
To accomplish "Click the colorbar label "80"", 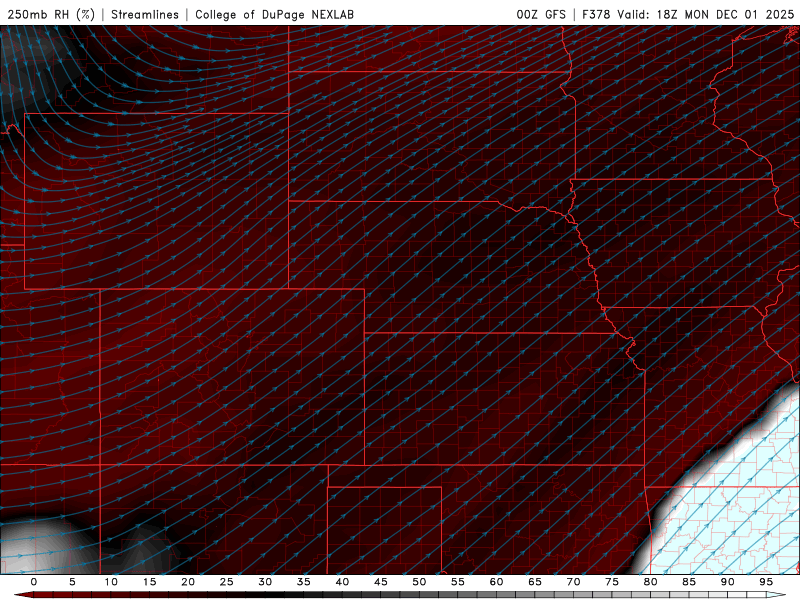I will [x=650, y=582].
